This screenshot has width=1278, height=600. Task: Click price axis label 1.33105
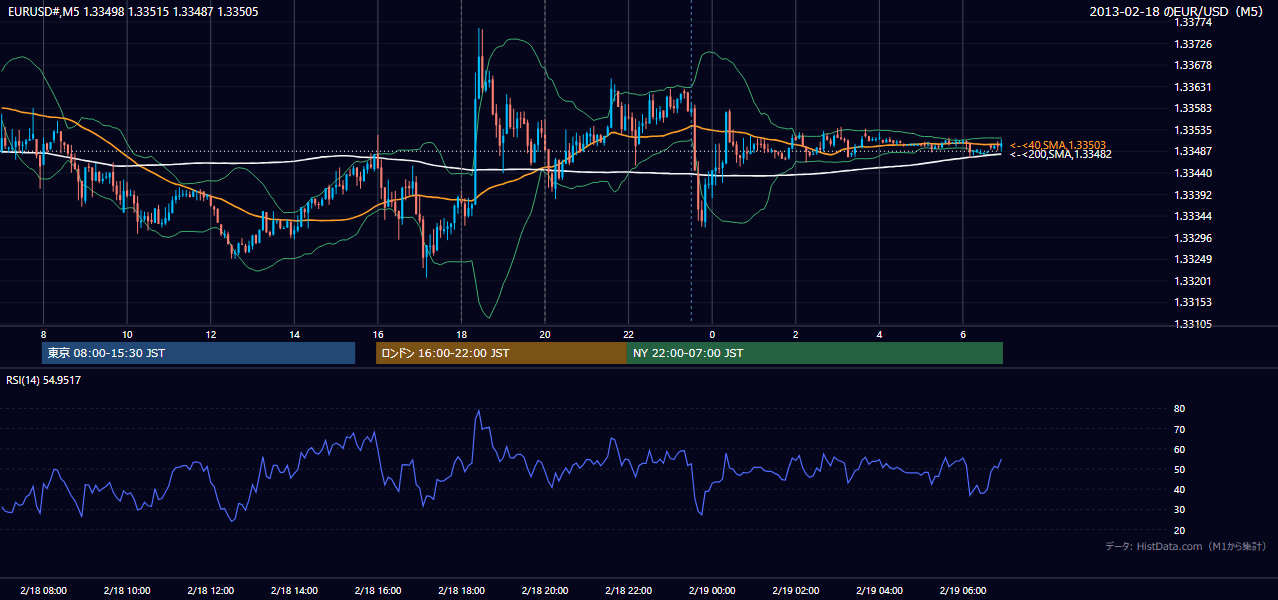[1194, 324]
